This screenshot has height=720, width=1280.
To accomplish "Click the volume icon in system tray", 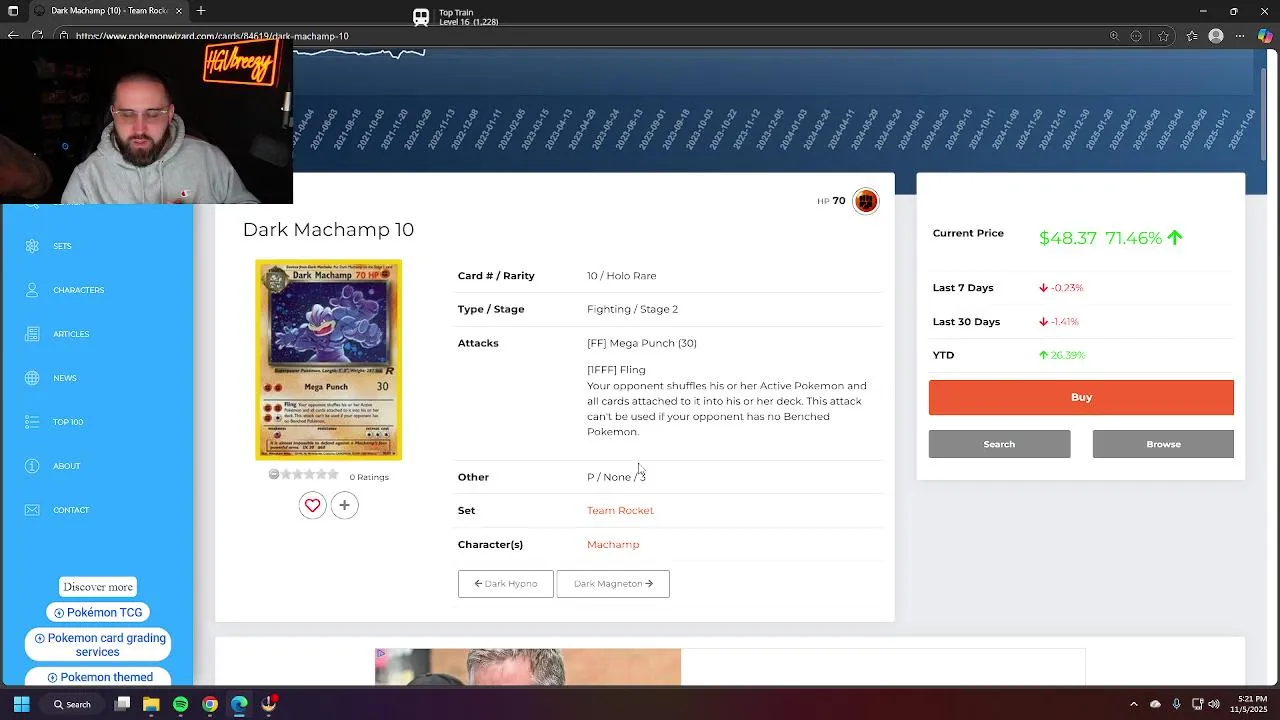I will [x=1216, y=704].
